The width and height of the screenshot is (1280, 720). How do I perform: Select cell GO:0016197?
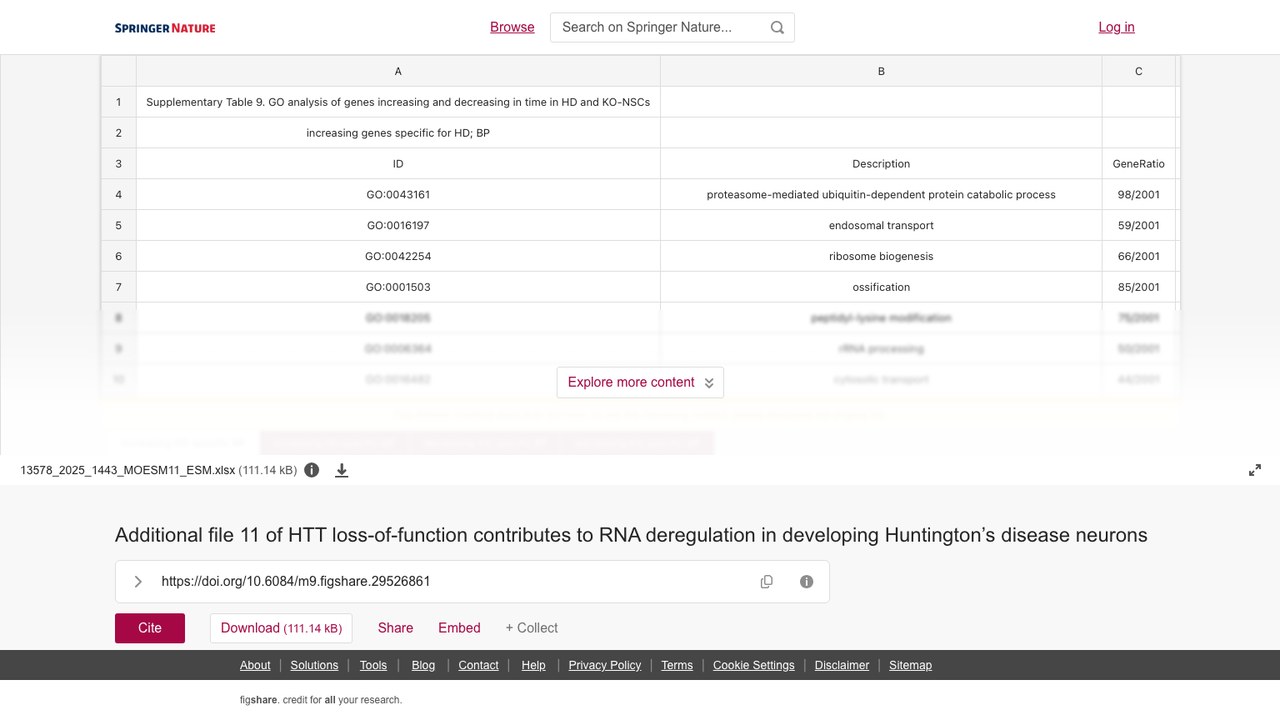pos(398,226)
